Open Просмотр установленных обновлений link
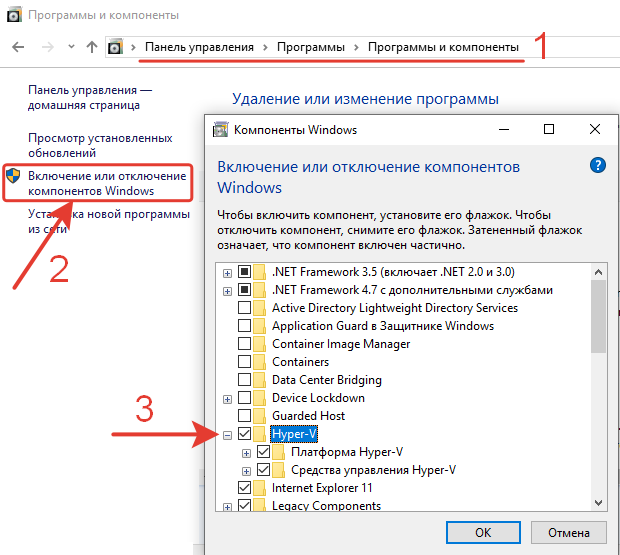The width and height of the screenshot is (620, 555). point(100,145)
